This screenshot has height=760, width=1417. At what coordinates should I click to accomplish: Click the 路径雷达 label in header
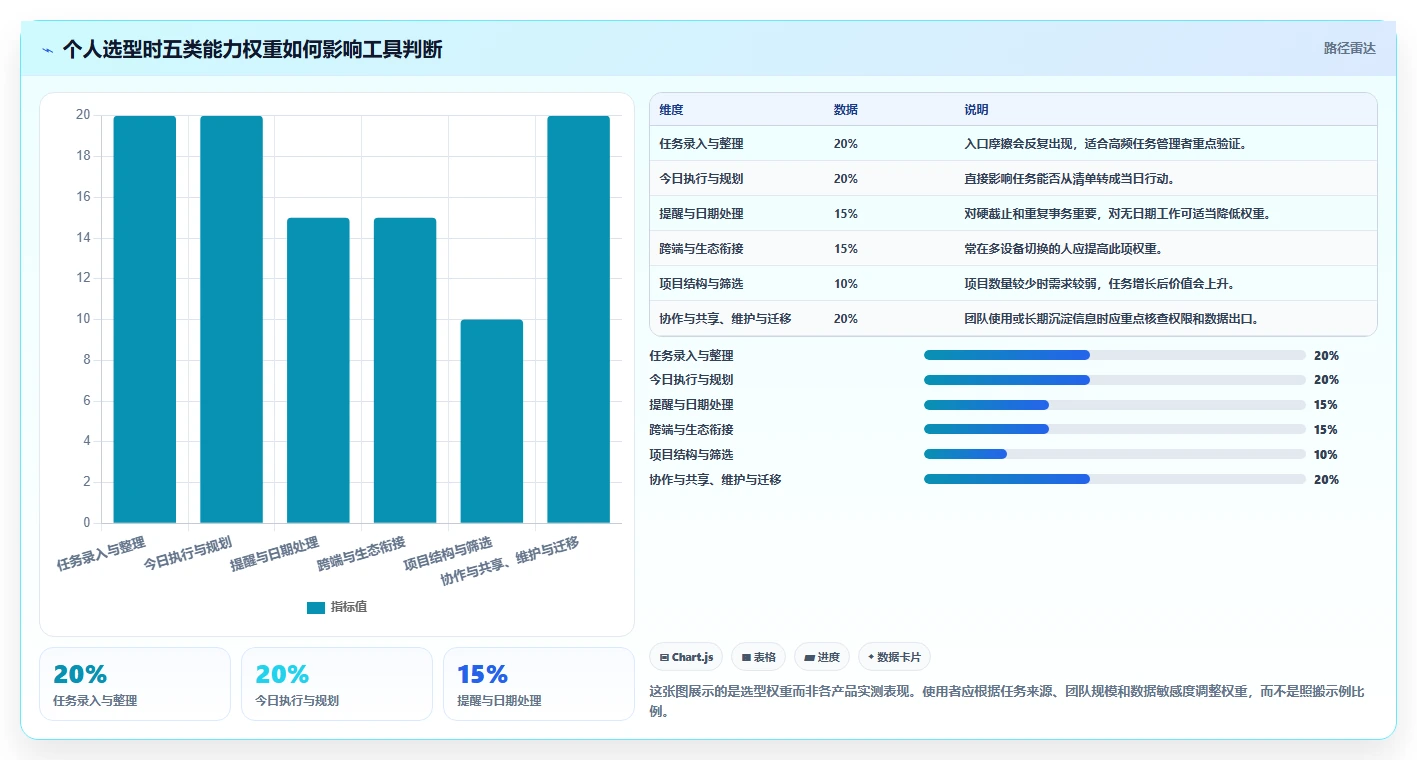coord(1349,48)
